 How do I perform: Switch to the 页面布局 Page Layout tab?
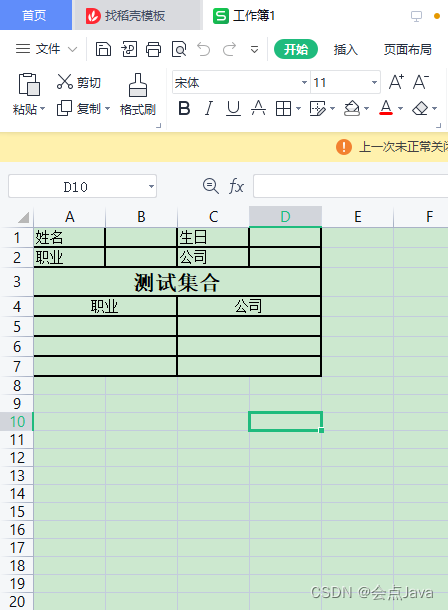click(x=408, y=49)
